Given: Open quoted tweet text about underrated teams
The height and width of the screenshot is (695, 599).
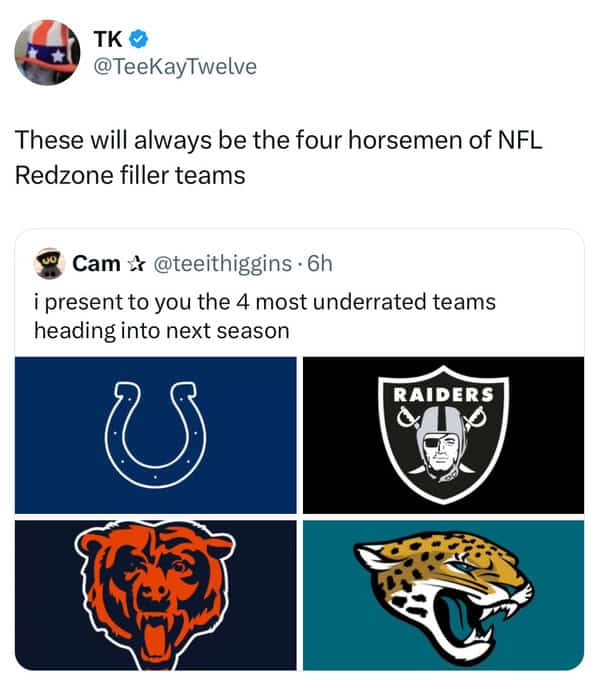Looking at the screenshot, I should (x=265, y=316).
